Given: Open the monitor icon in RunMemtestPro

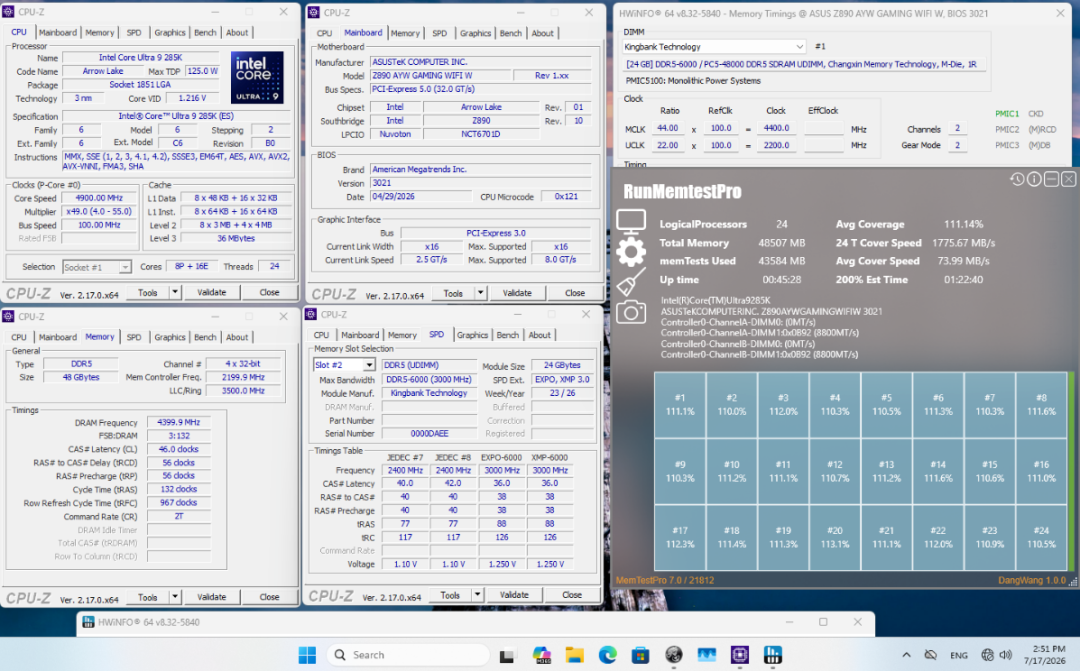Looking at the screenshot, I should coord(631,222).
